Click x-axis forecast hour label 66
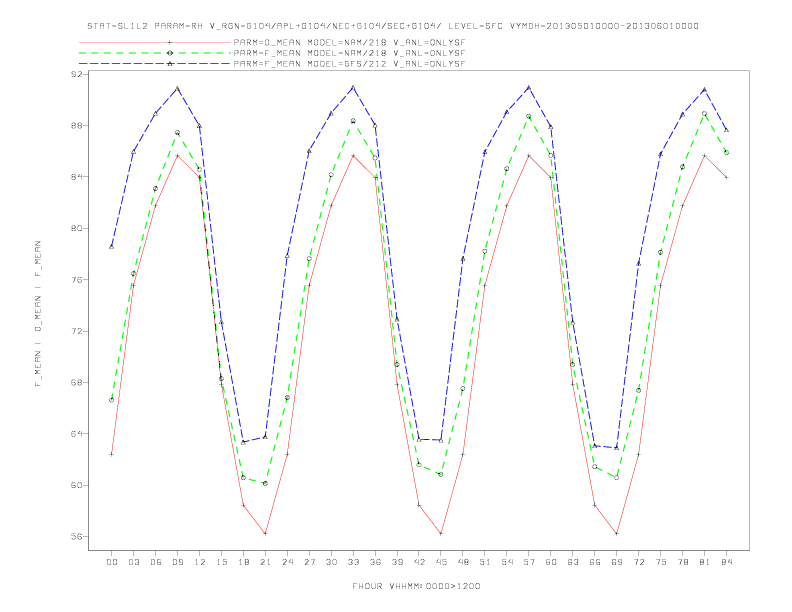Image resolution: width=792 pixels, height=612 pixels. [x=595, y=562]
